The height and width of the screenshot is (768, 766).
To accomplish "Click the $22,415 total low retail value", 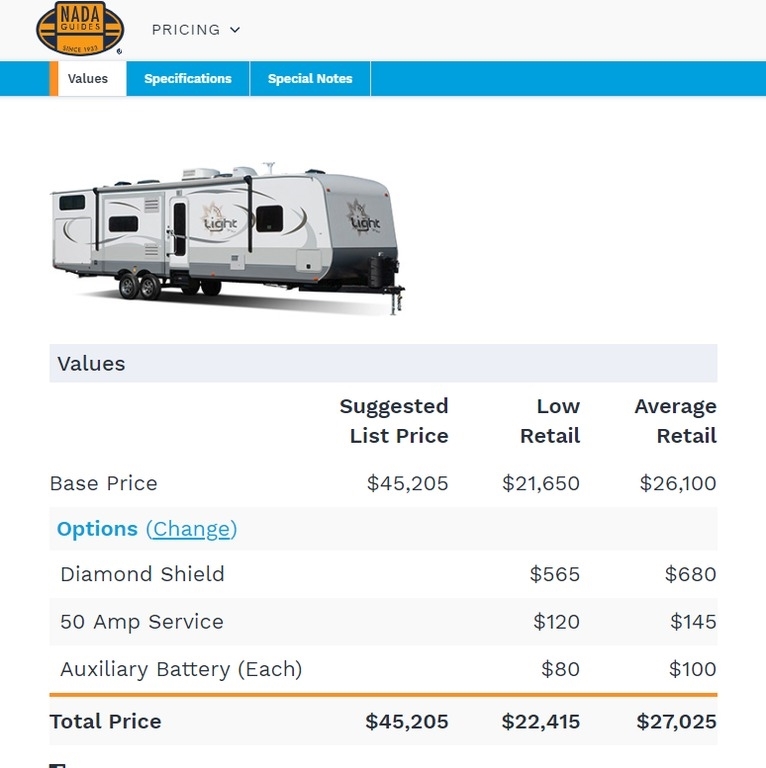I will [541, 722].
